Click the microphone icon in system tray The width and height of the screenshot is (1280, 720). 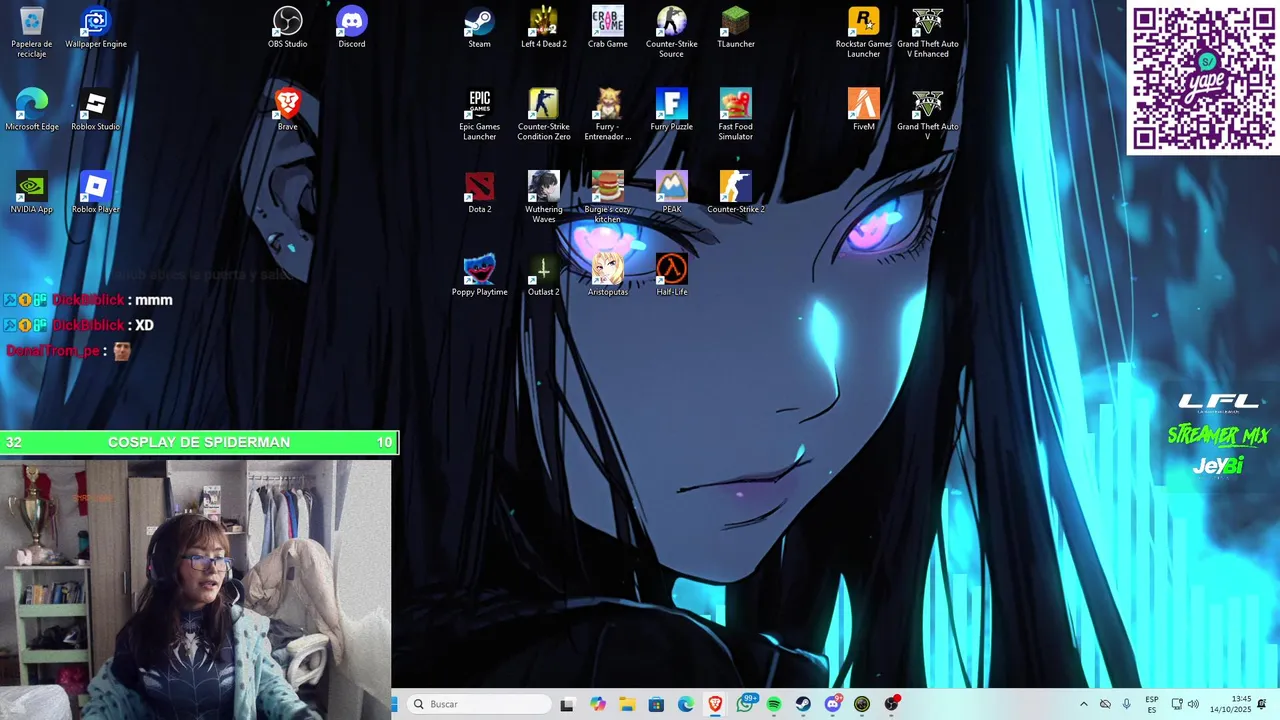click(x=1127, y=704)
